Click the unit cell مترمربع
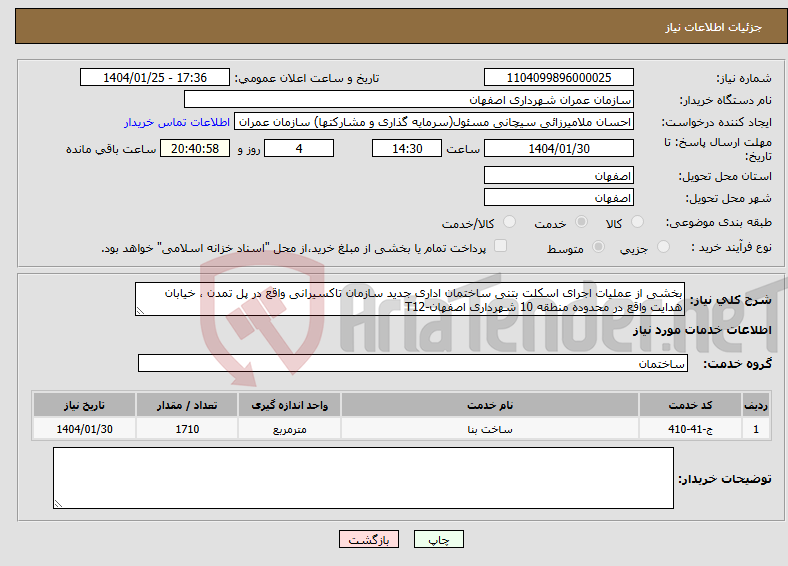This screenshot has height=566, width=788. (289, 429)
